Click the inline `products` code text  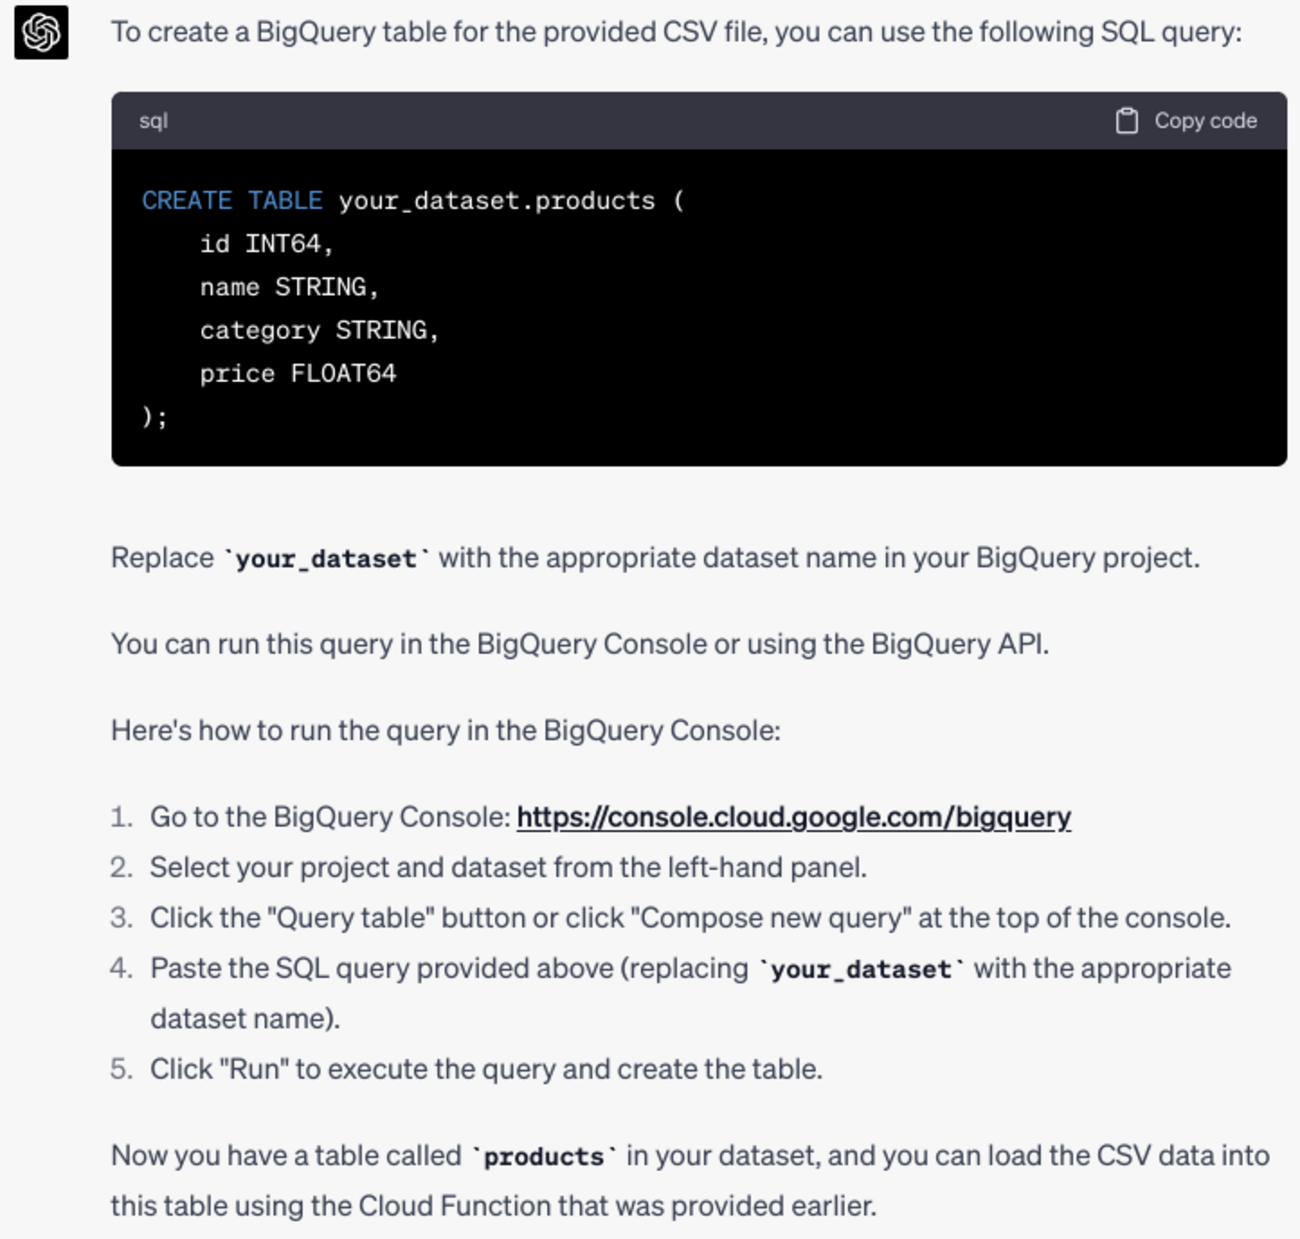click(544, 1157)
